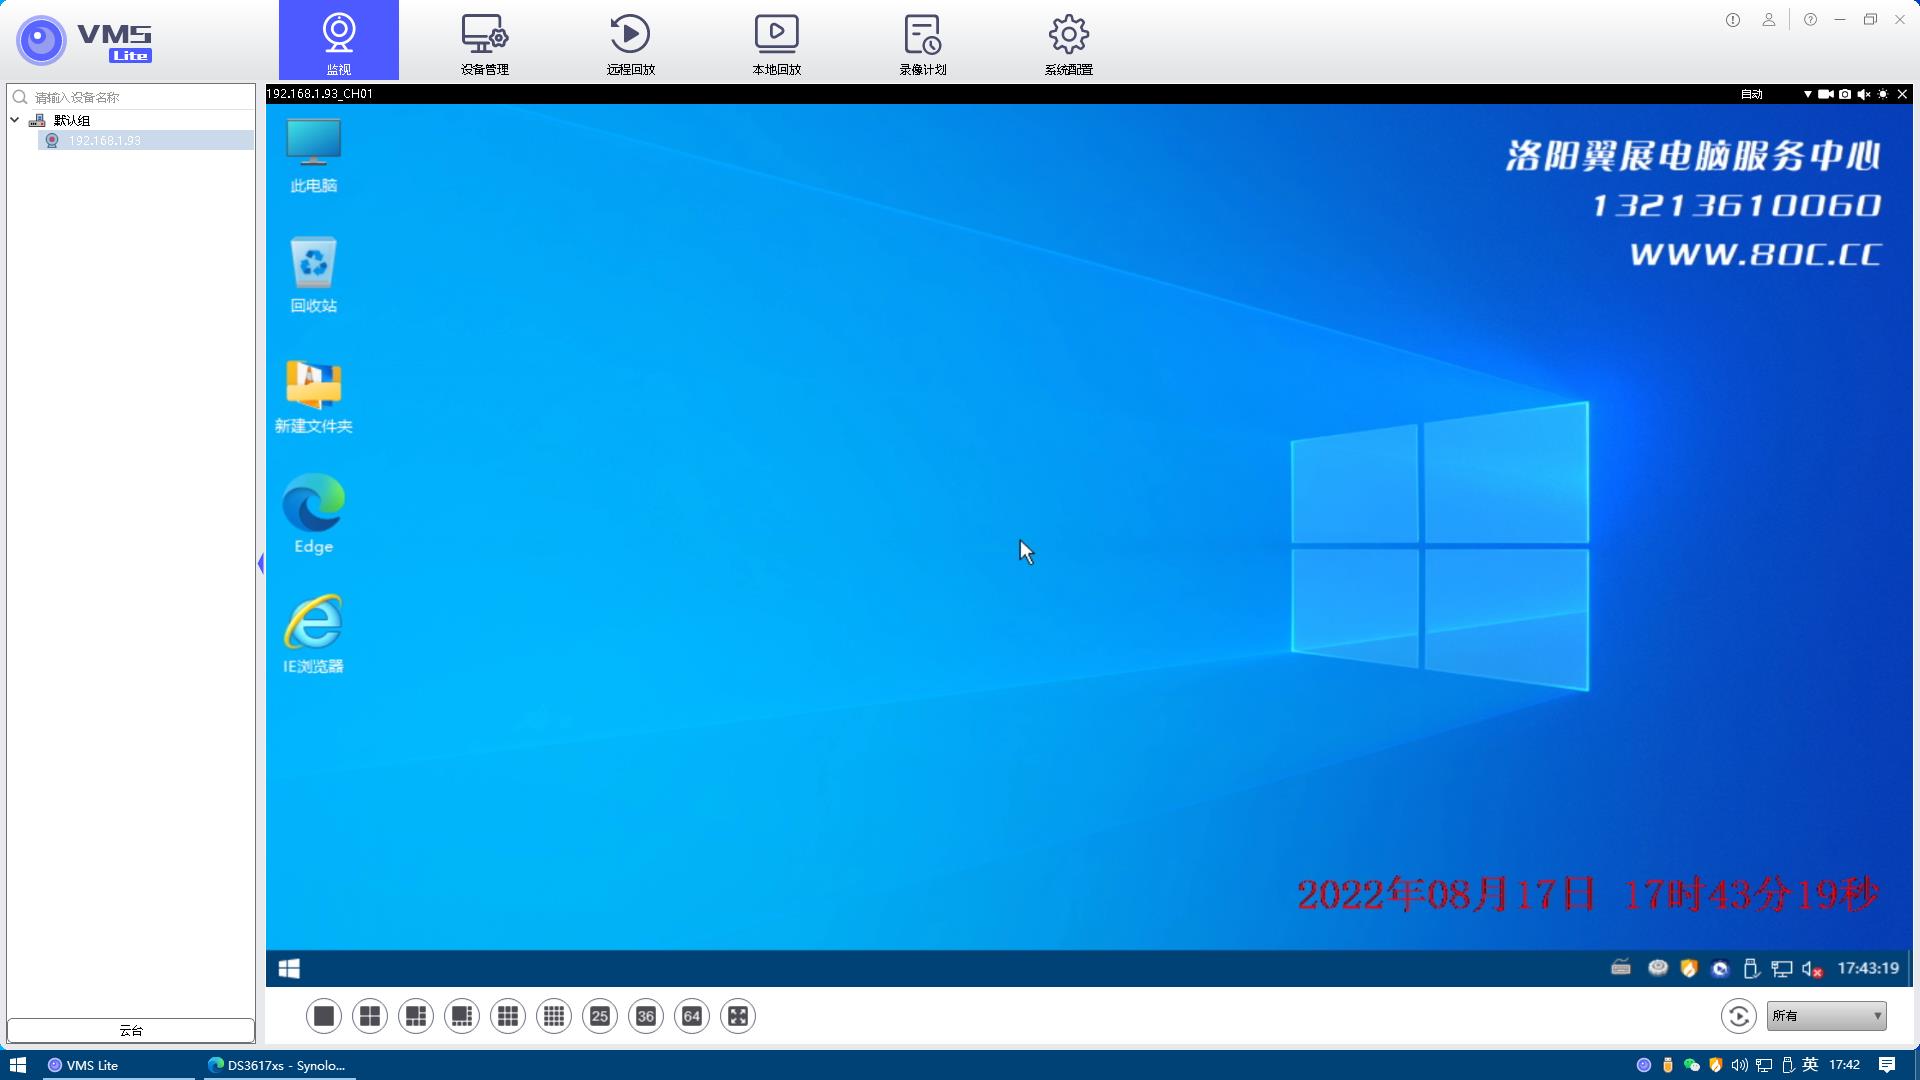Choose the 64-window layout
The image size is (1920, 1080).
click(692, 1016)
